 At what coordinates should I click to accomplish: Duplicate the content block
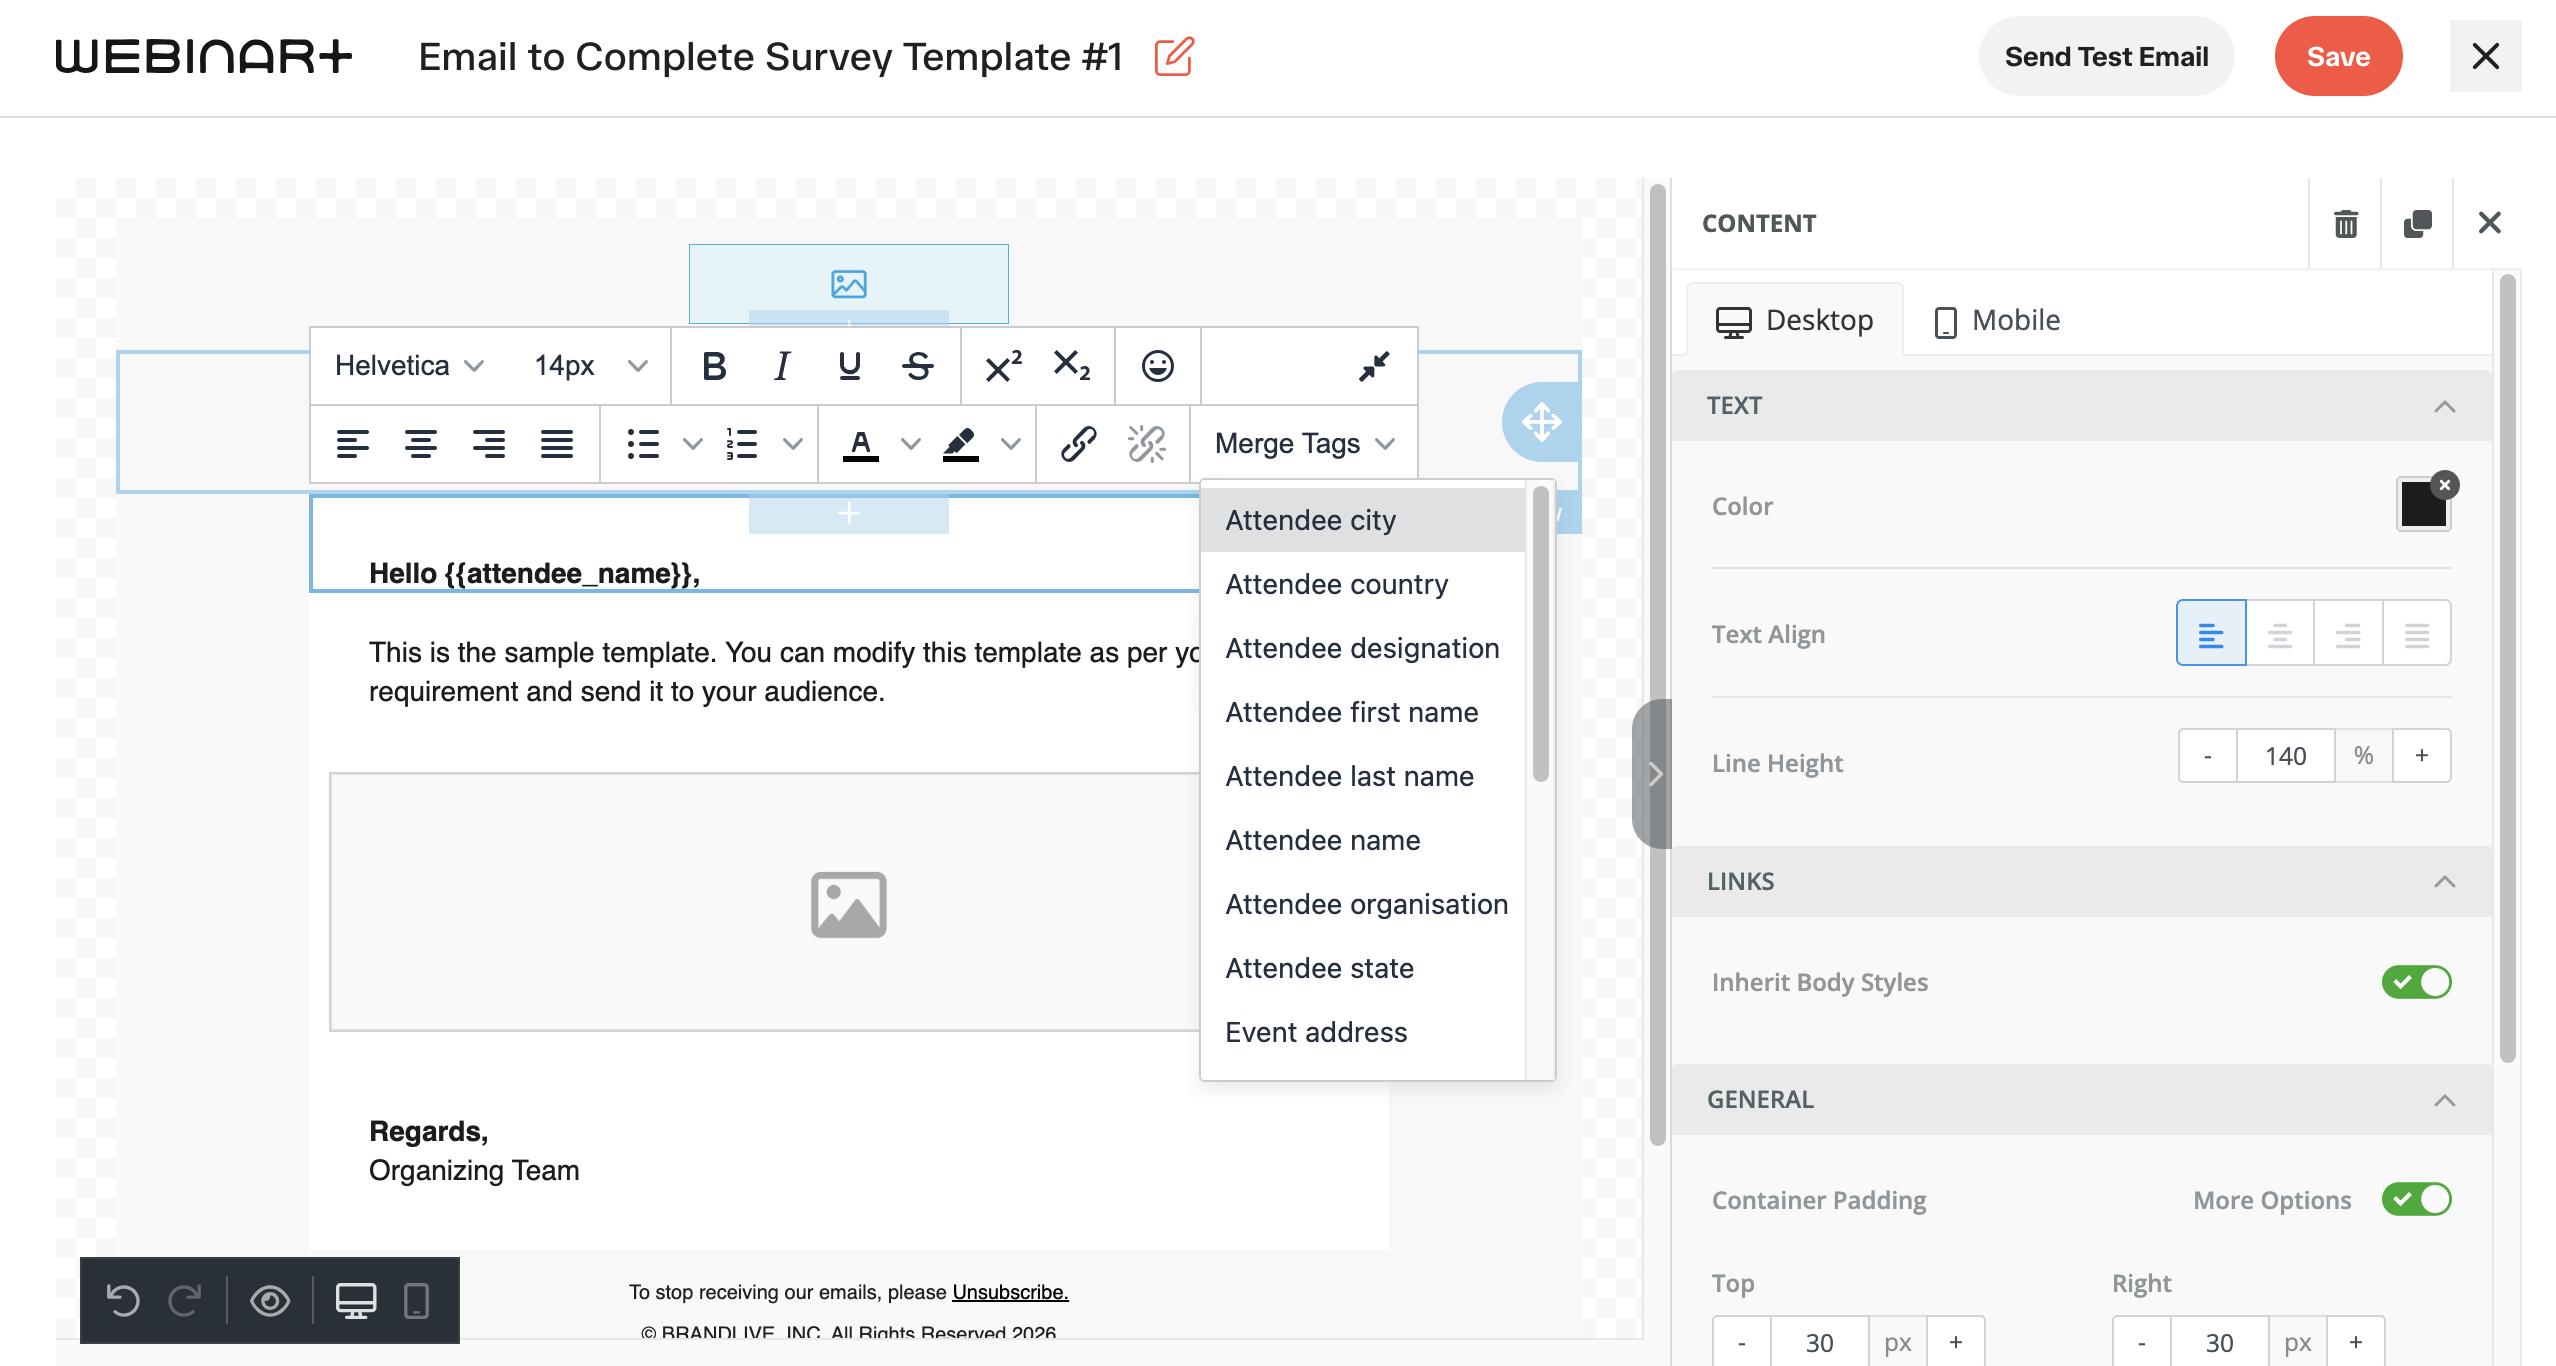2418,223
